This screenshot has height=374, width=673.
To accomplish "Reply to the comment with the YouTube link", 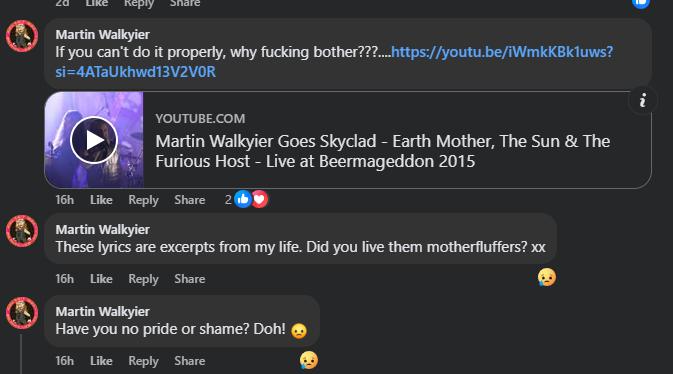I will 143,200.
